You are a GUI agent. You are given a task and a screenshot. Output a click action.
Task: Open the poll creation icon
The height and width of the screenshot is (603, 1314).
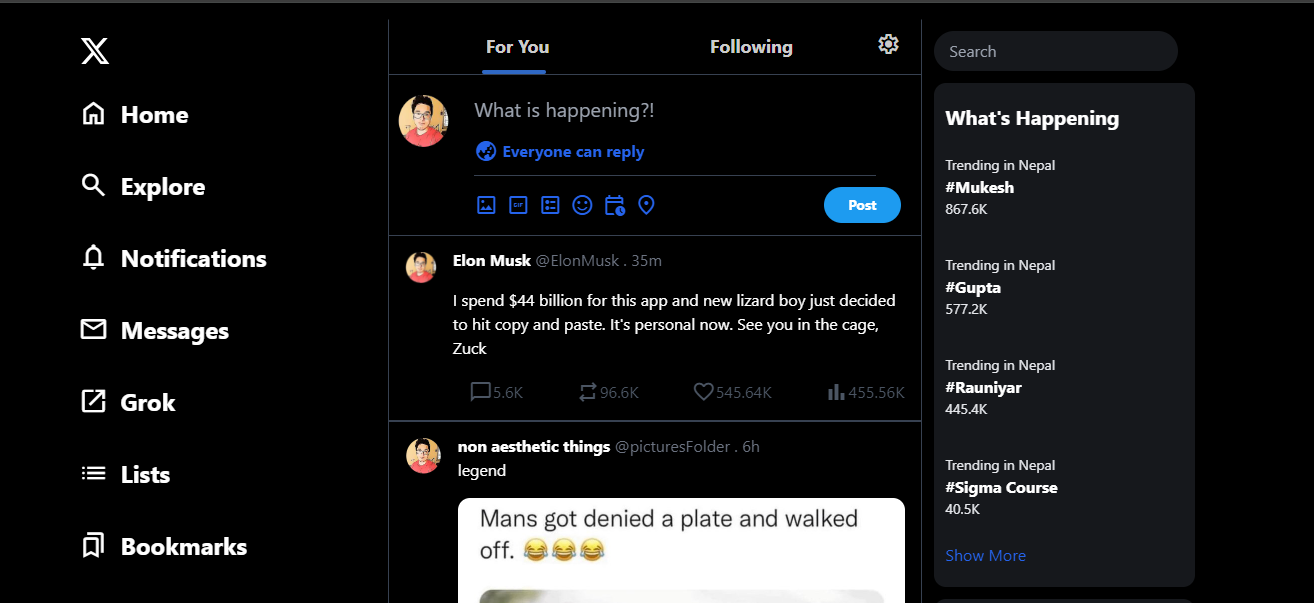tap(550, 204)
